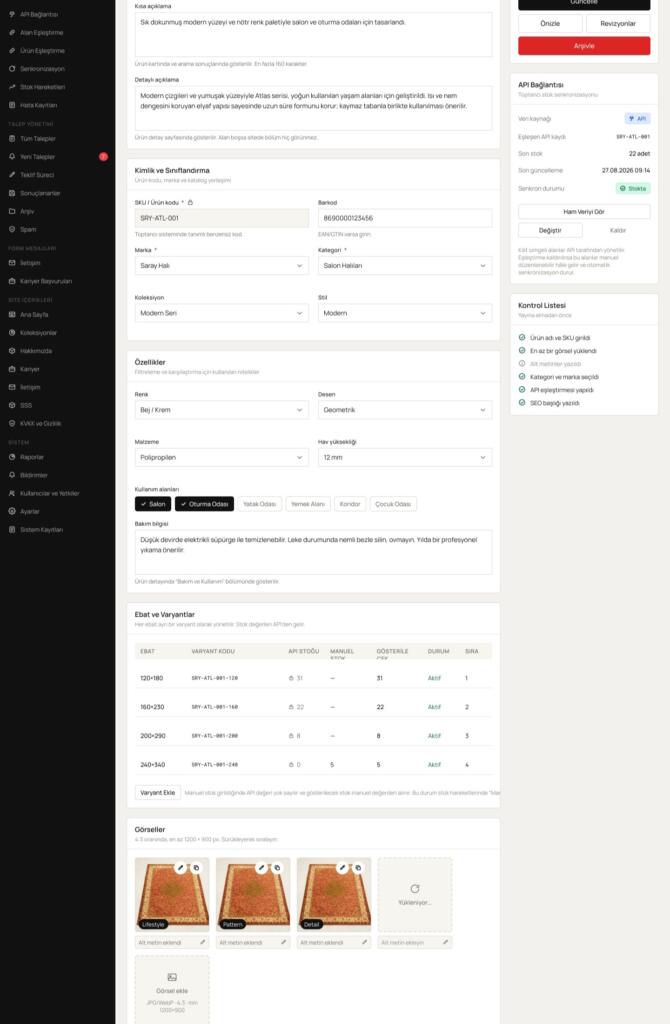Click the lock icon in the 120×180 stock cell

[x=291, y=679]
